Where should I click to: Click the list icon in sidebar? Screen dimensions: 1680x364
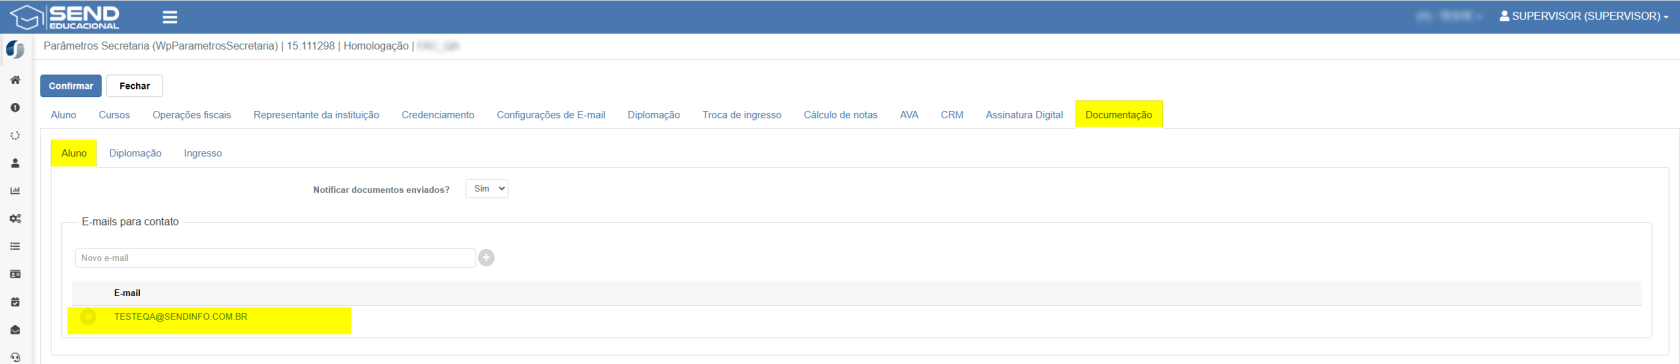pyautogui.click(x=15, y=246)
